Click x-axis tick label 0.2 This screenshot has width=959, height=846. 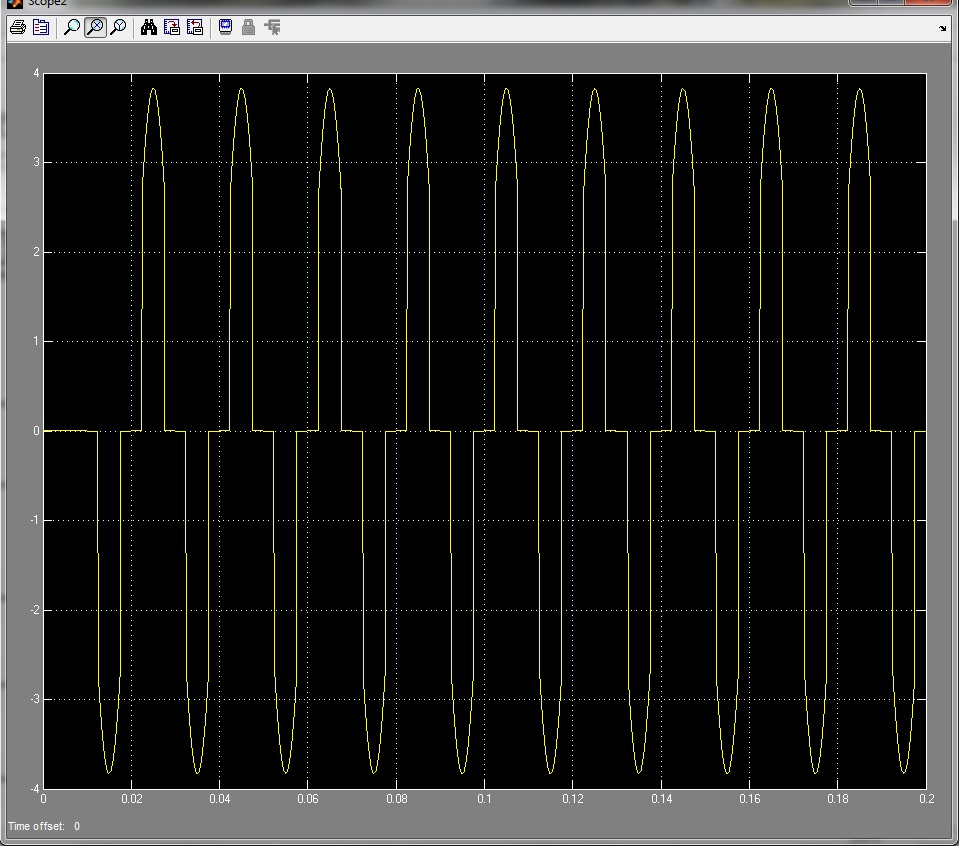[x=927, y=799]
